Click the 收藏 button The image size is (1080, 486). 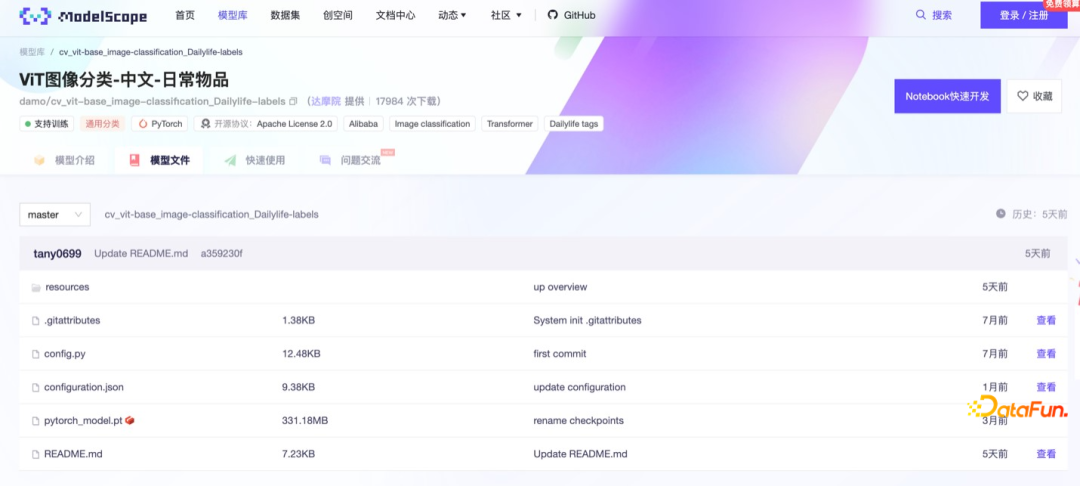tap(1034, 96)
